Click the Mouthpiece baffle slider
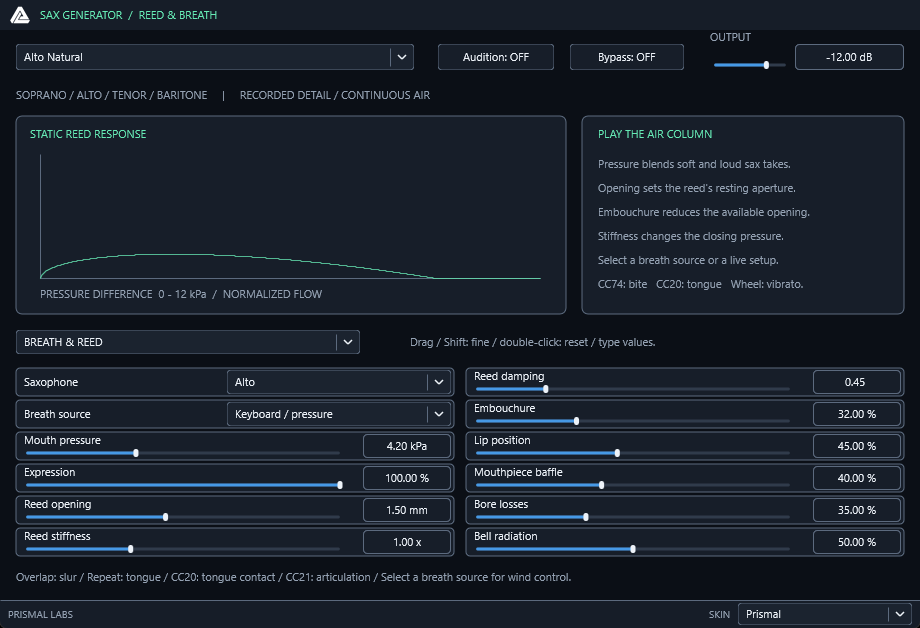The width and height of the screenshot is (920, 628). pos(632,485)
